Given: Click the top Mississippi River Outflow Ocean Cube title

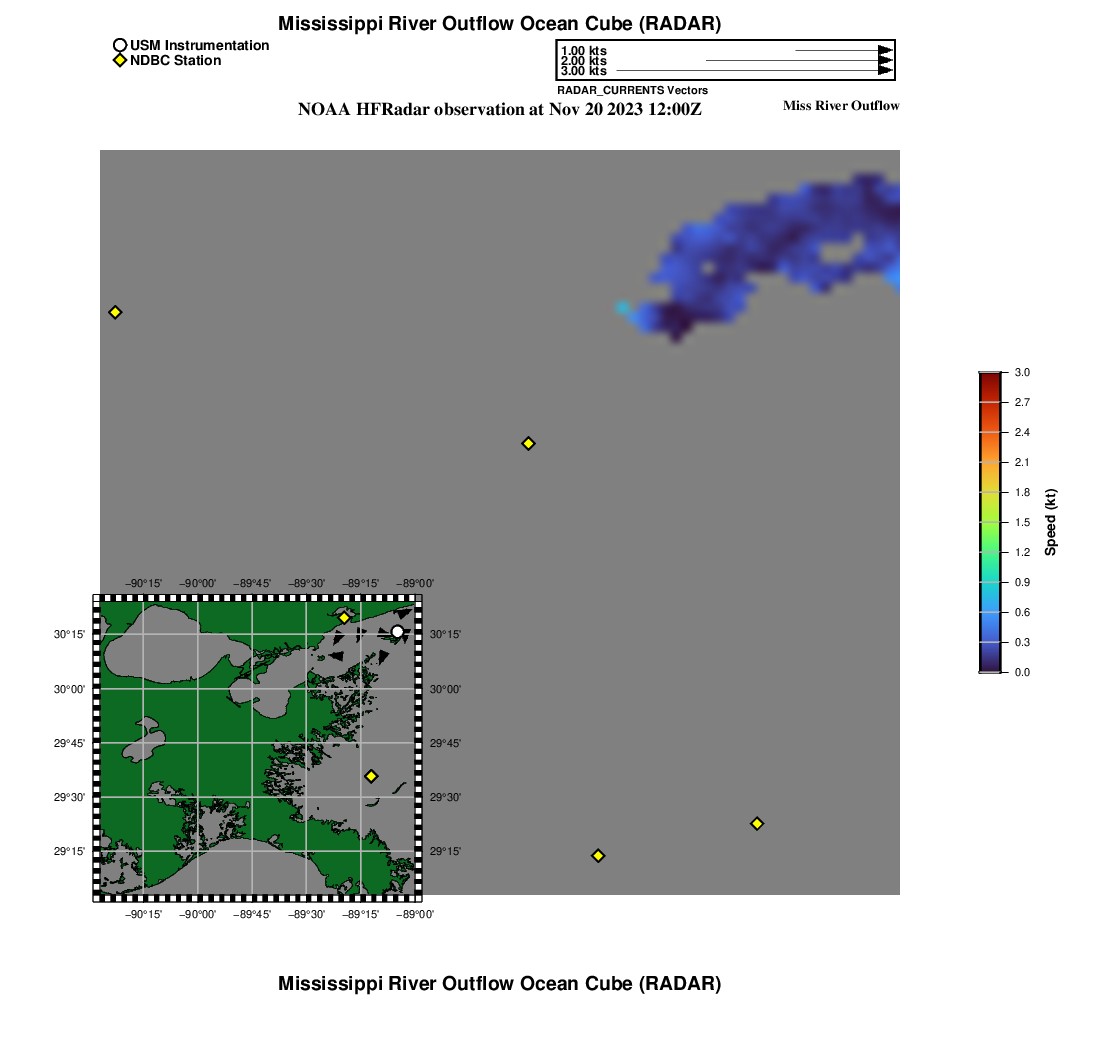Looking at the screenshot, I should (x=499, y=23).
